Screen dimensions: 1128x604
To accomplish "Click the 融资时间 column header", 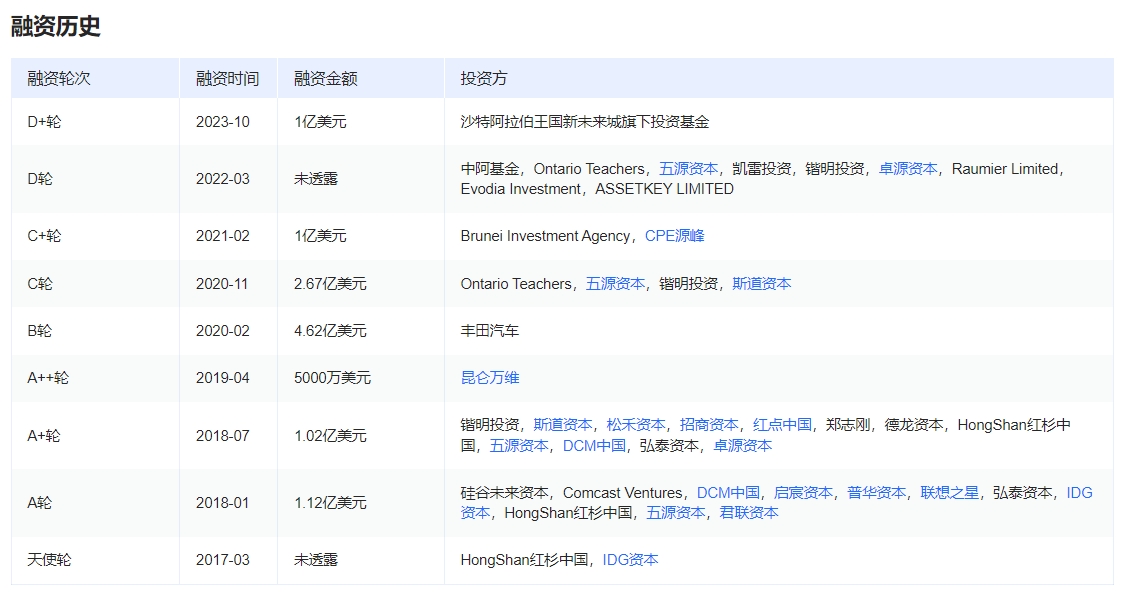I will pos(227,78).
